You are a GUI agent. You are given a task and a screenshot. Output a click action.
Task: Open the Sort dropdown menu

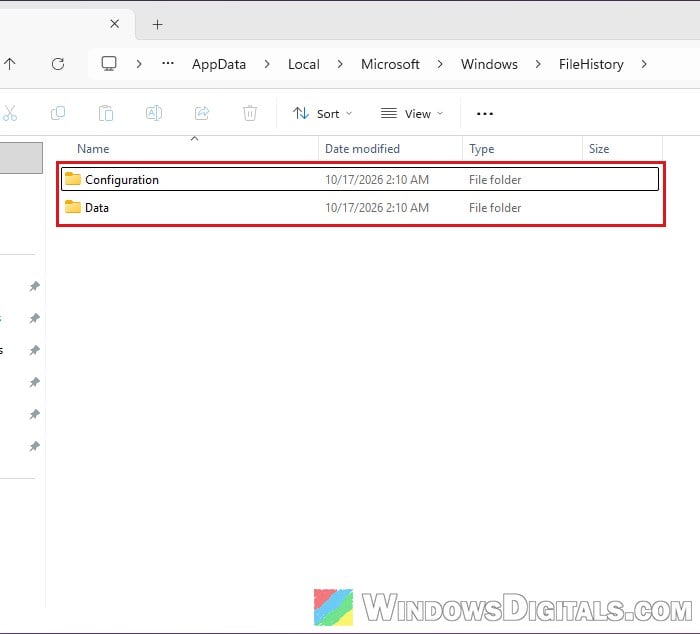click(323, 114)
